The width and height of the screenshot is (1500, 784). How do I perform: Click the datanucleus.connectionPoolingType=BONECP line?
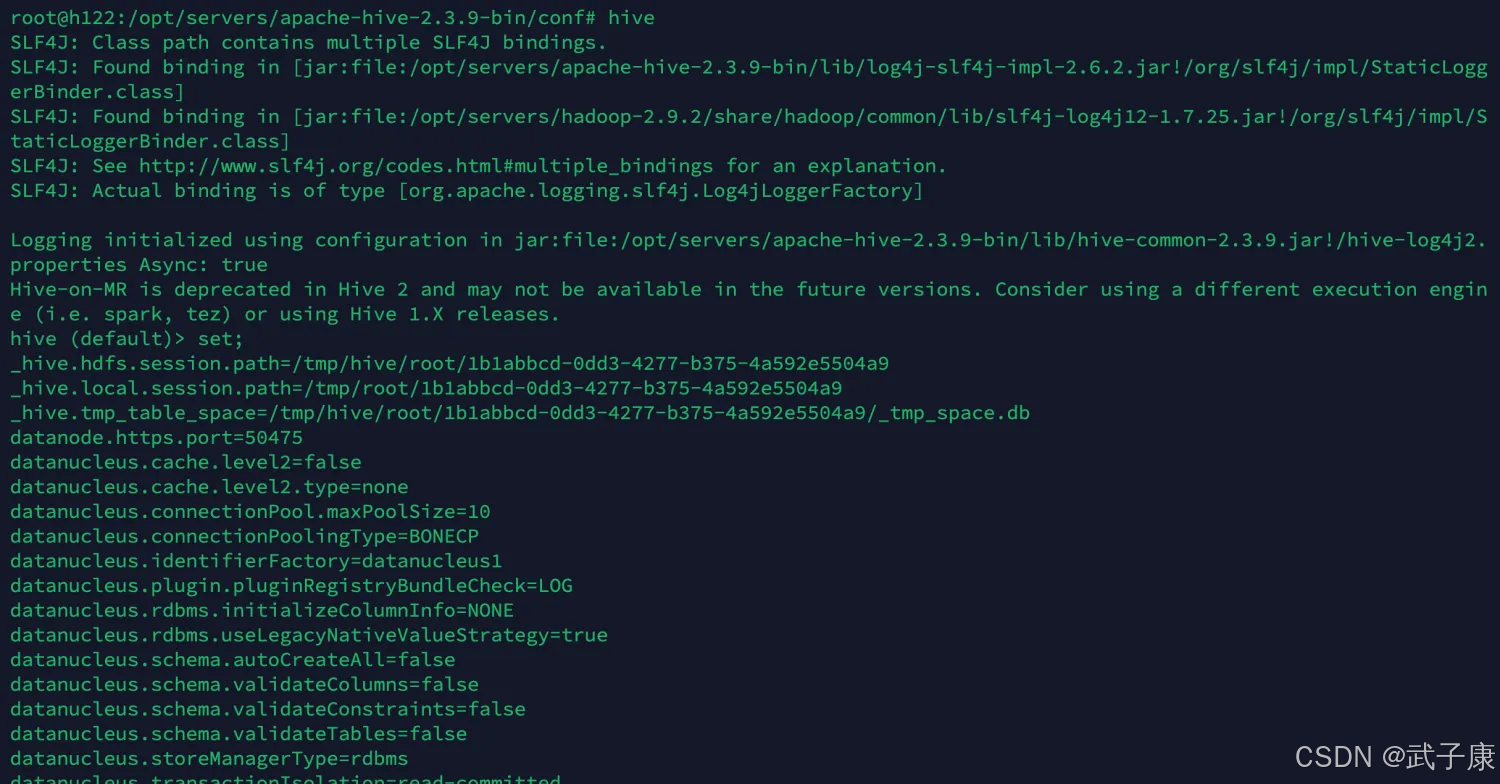pos(244,536)
